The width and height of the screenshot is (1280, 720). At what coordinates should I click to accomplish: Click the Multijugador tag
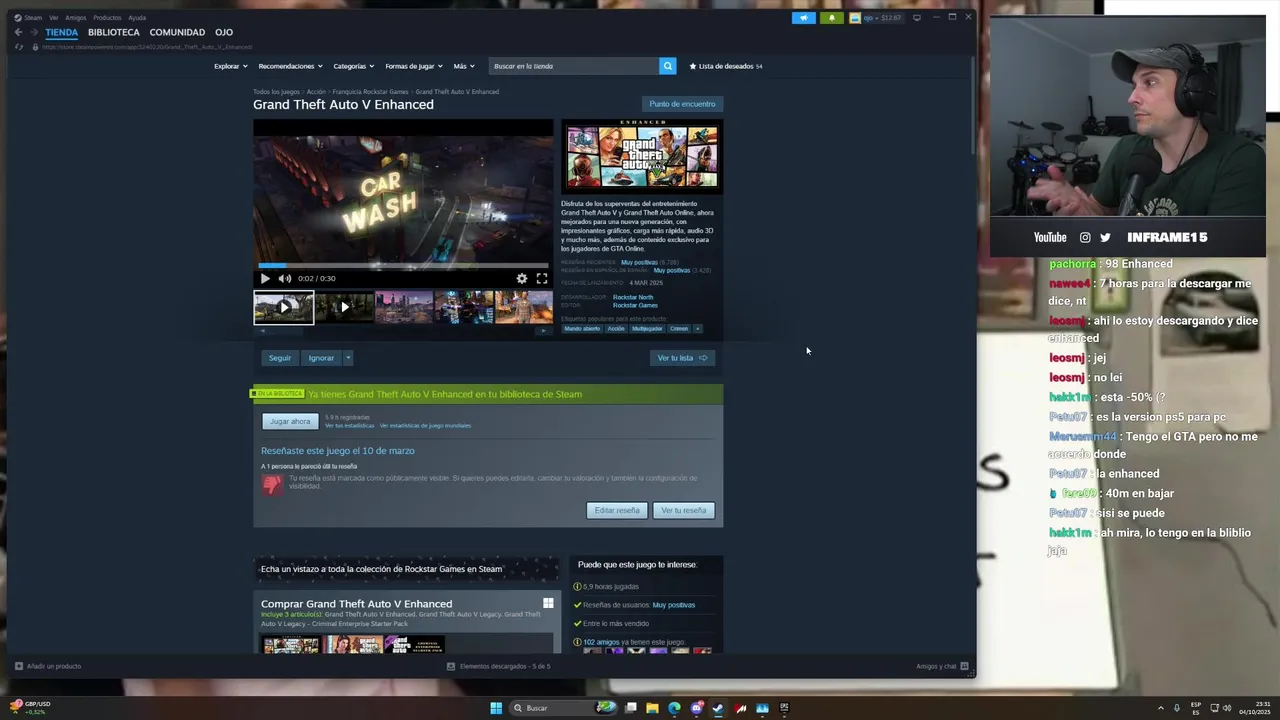click(x=647, y=328)
